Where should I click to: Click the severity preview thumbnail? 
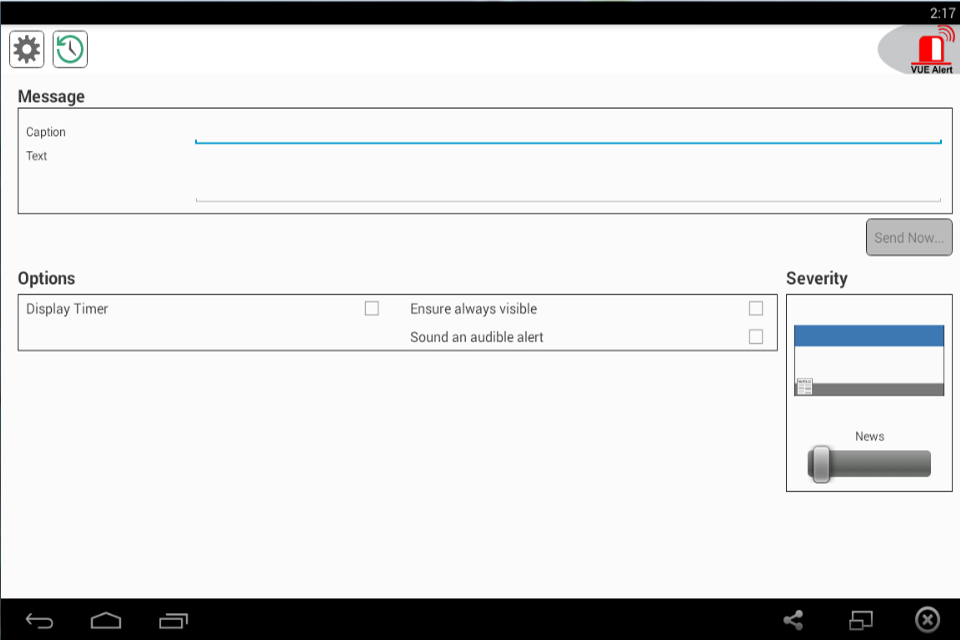click(869, 360)
